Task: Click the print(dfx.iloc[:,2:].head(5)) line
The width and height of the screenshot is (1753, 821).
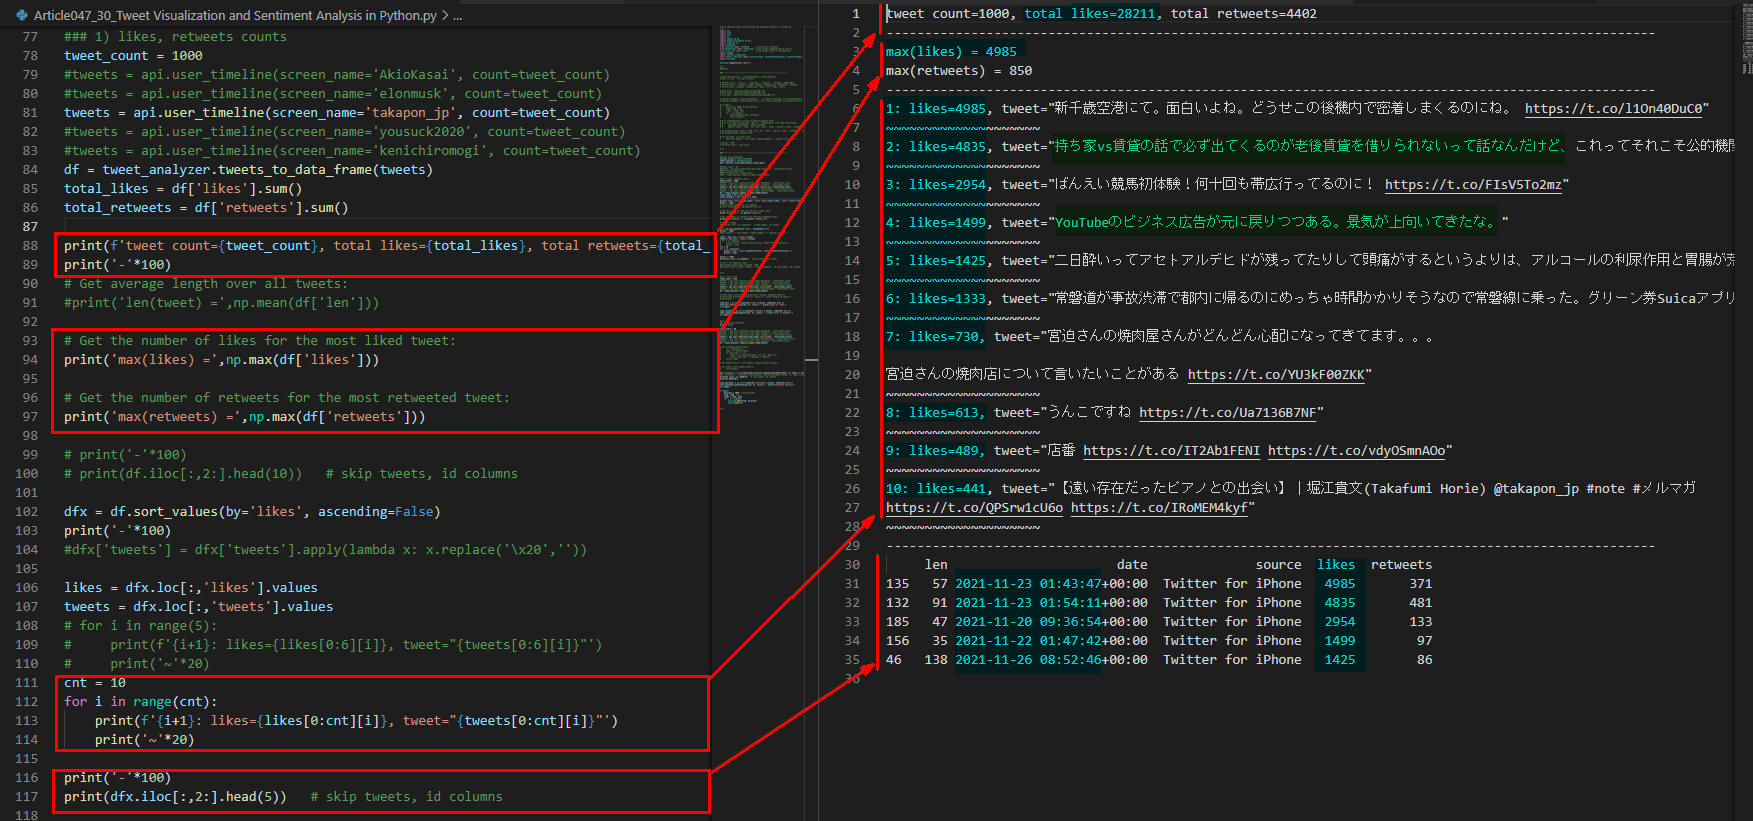Action: click(175, 797)
